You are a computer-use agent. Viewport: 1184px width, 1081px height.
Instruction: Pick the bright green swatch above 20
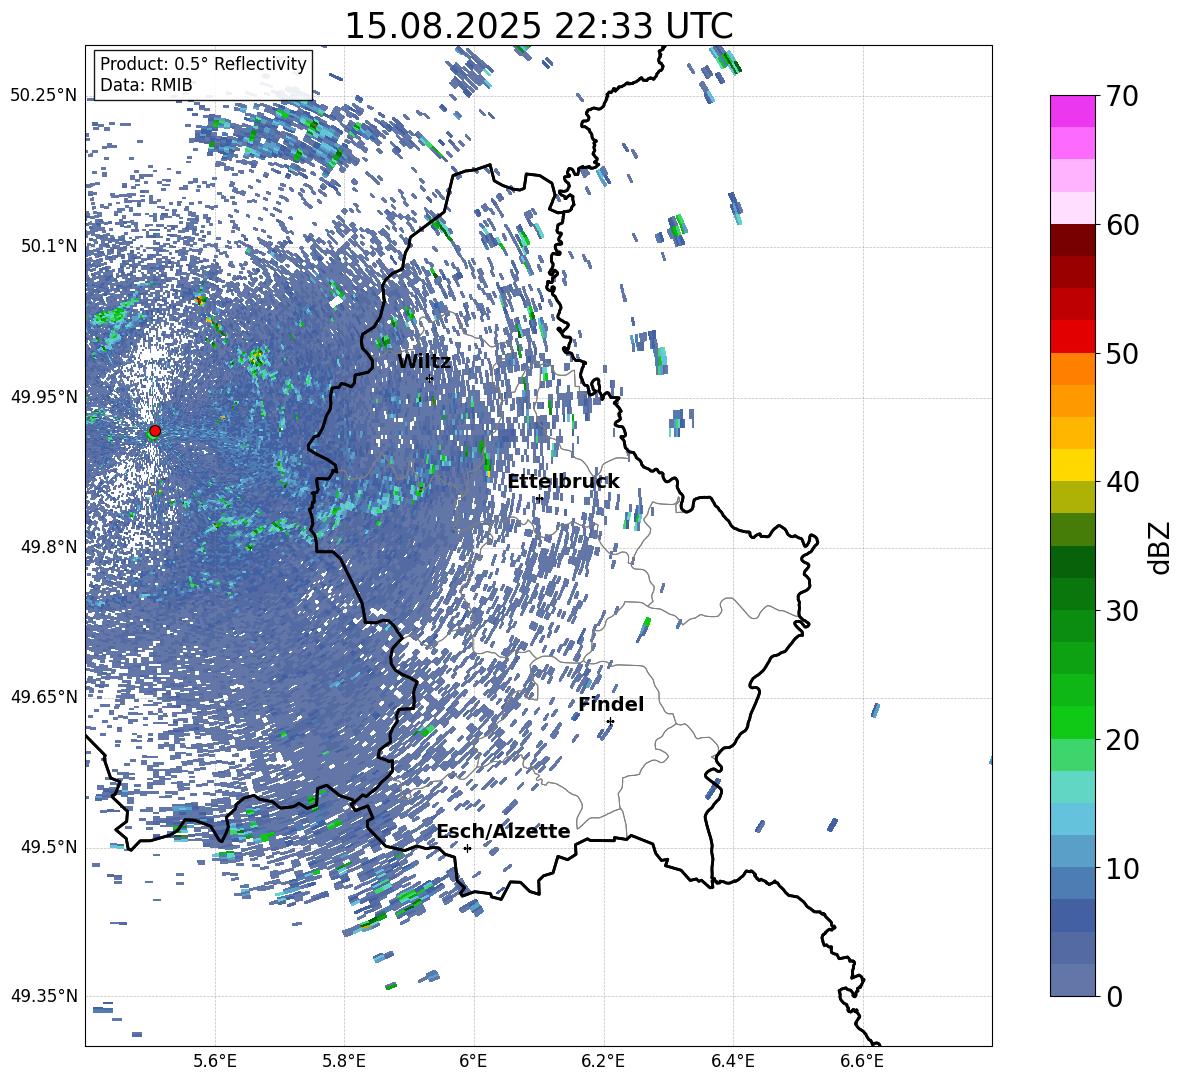(1073, 722)
